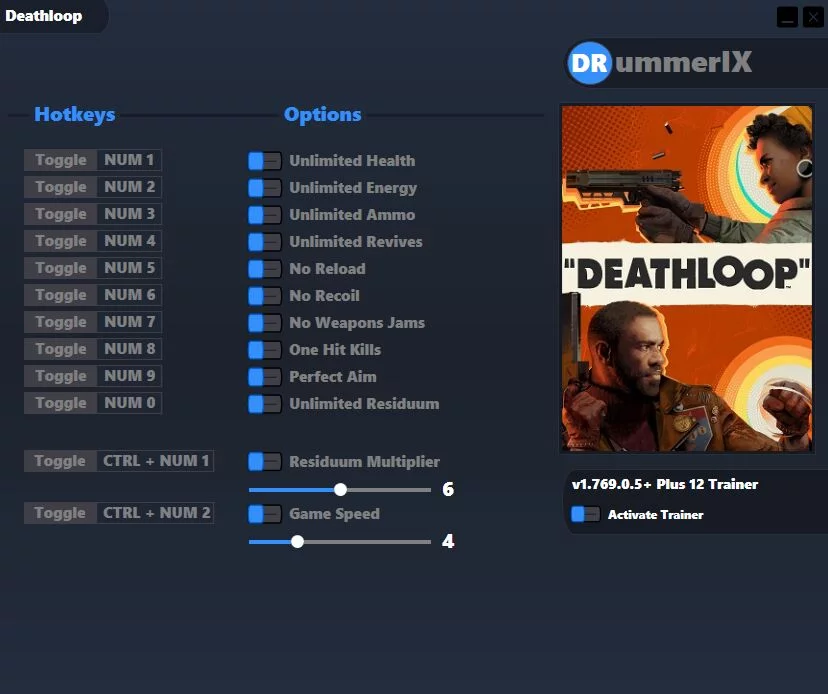Click the ummerIX brand name text
This screenshot has height=694, width=828.
click(683, 62)
